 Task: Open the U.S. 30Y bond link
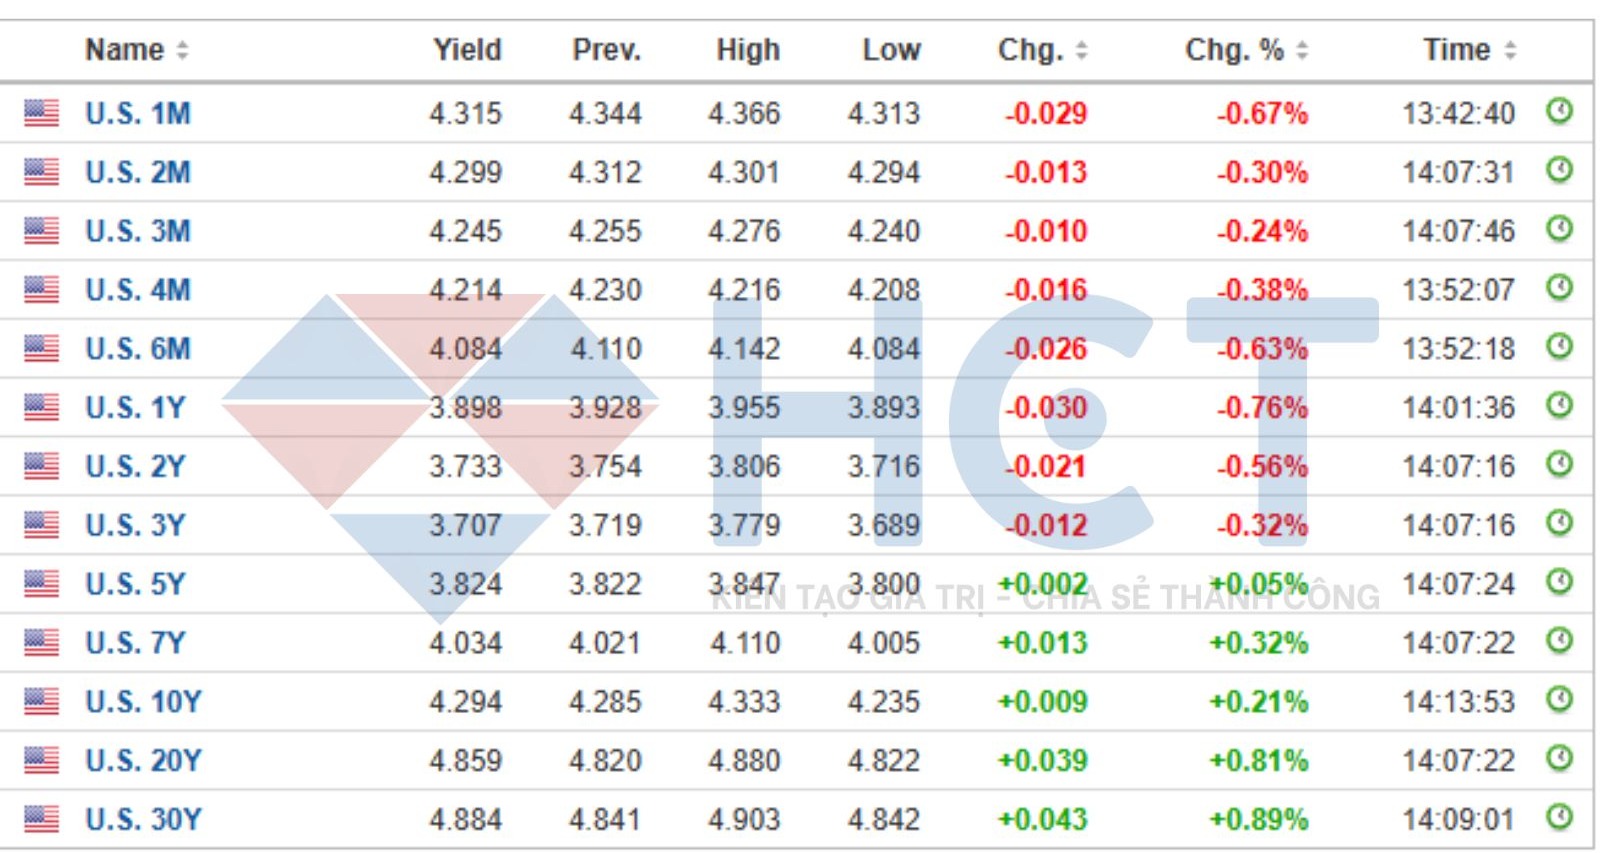point(143,820)
